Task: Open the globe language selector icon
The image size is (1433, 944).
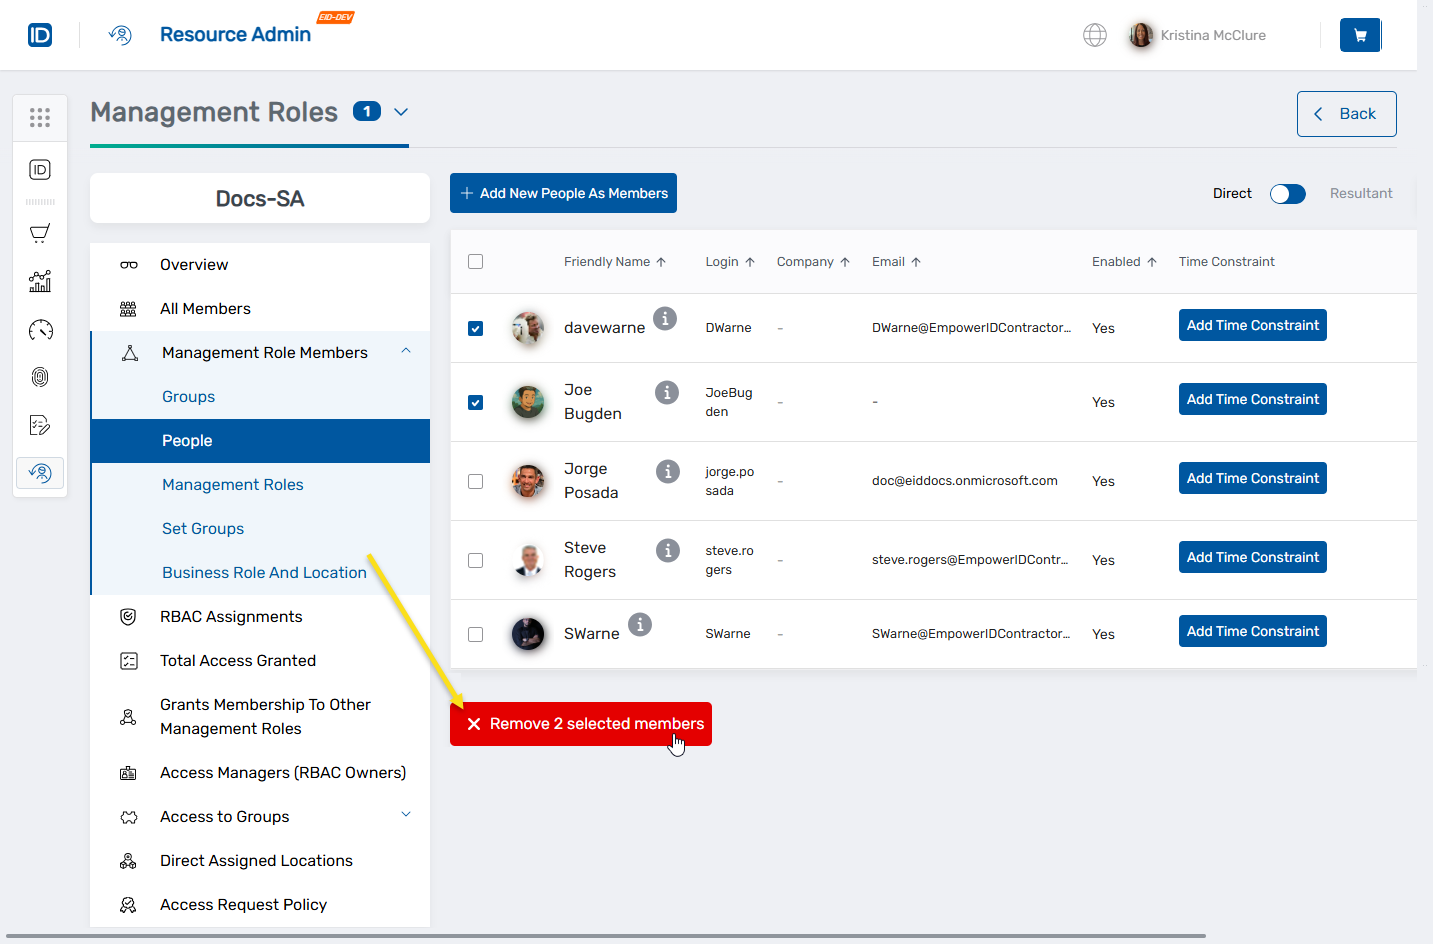Action: (1095, 35)
